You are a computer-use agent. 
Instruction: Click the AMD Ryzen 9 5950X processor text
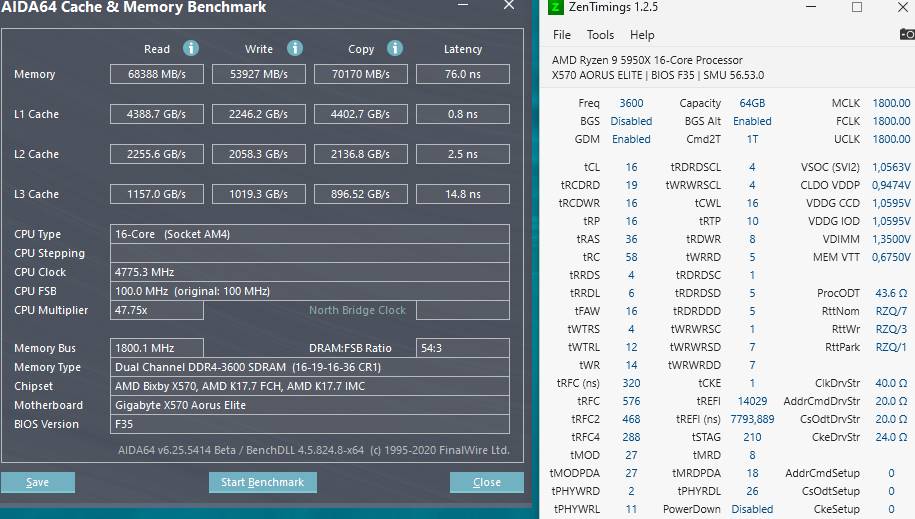[647, 60]
